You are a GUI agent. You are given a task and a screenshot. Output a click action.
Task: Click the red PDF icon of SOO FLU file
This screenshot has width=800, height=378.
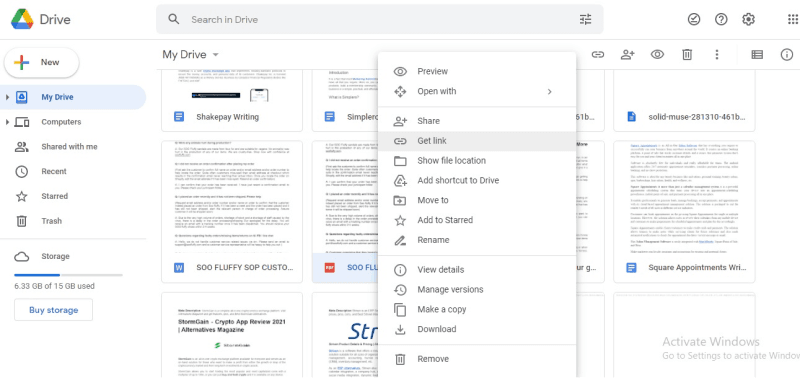point(330,267)
